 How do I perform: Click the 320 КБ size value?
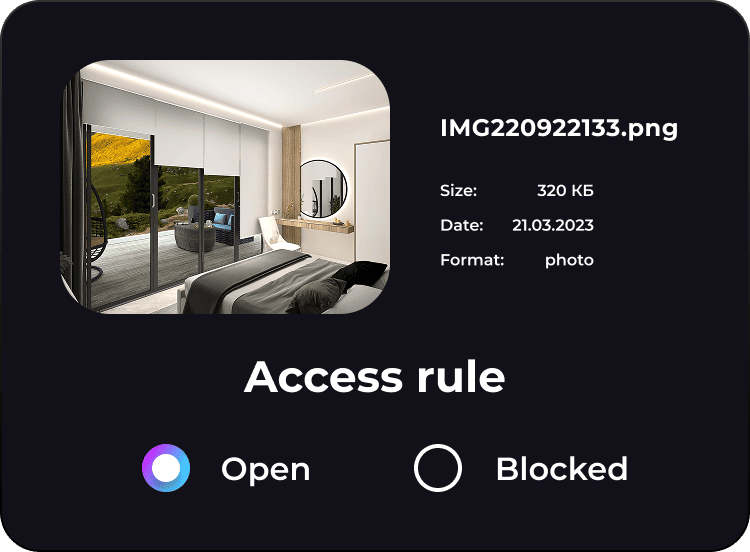565,190
